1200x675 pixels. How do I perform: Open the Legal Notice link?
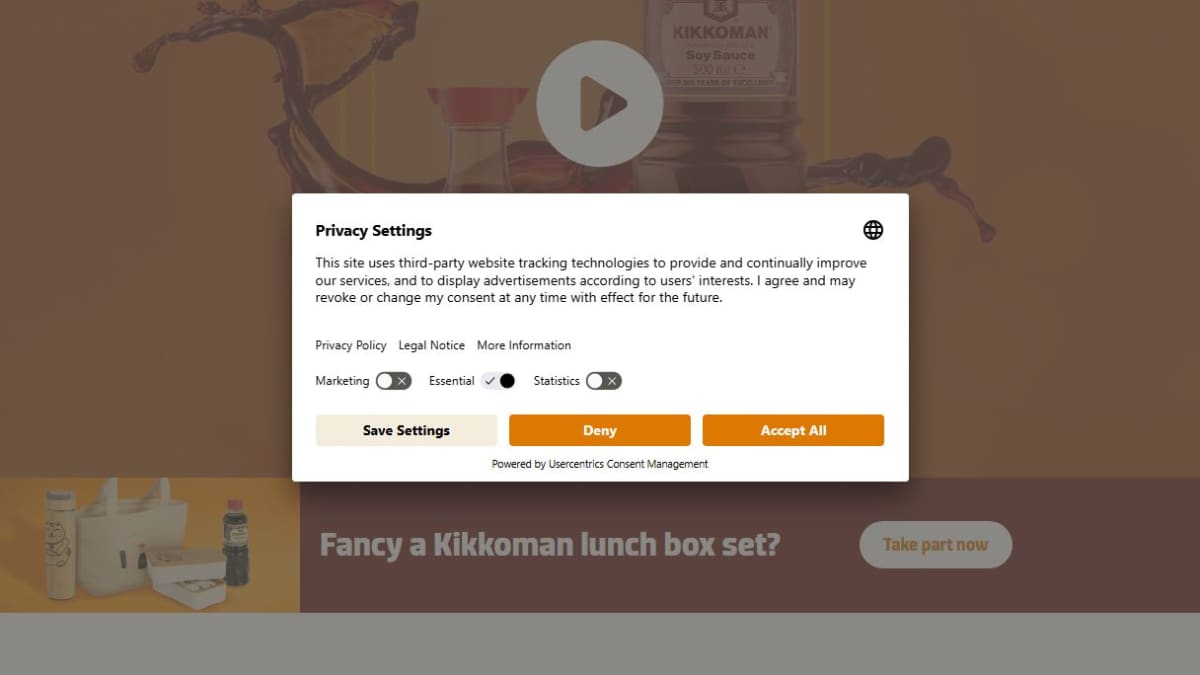[432, 345]
